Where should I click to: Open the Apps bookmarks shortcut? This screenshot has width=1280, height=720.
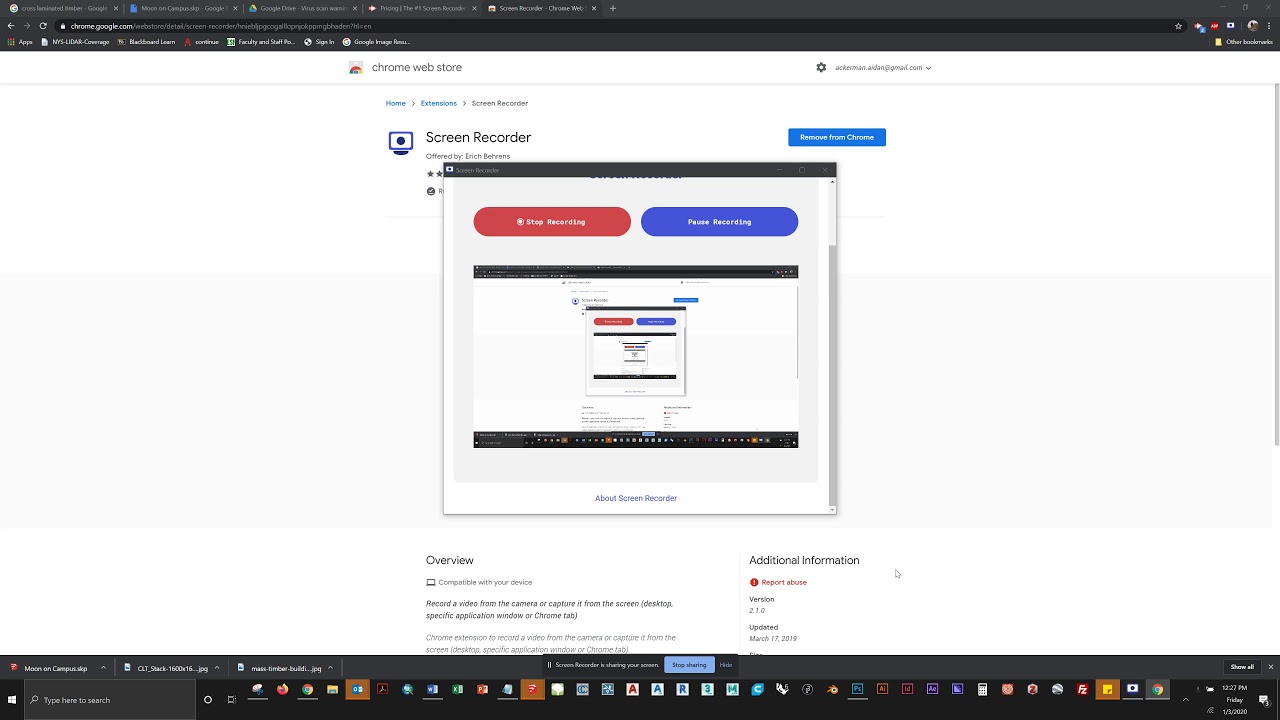click(20, 42)
